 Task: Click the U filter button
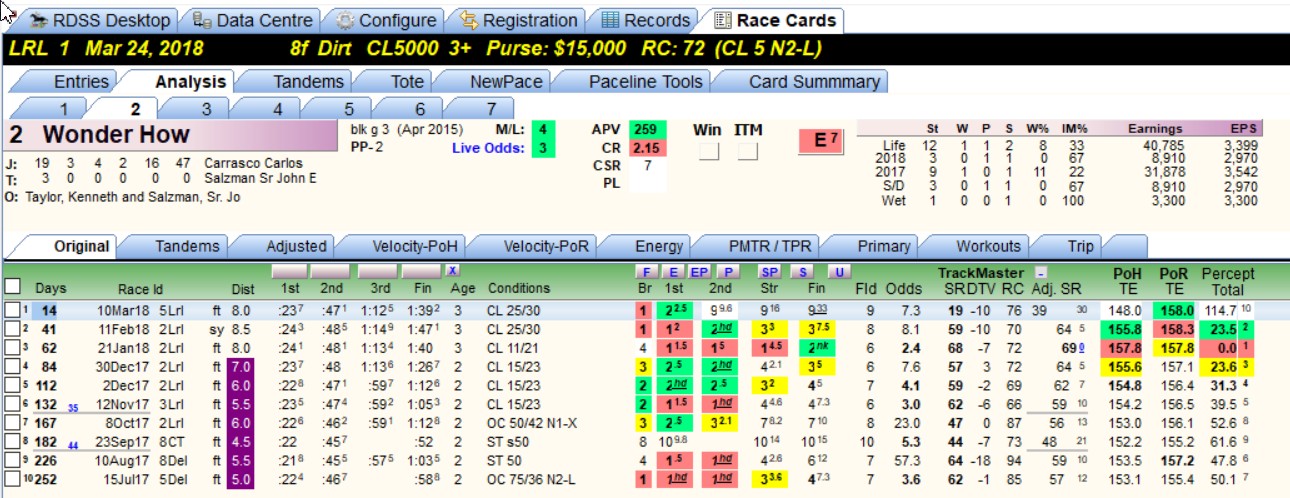pyautogui.click(x=839, y=271)
